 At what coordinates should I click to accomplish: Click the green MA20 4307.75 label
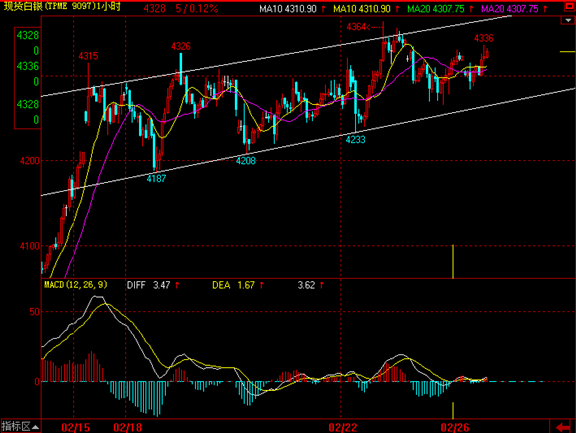[x=436, y=9]
